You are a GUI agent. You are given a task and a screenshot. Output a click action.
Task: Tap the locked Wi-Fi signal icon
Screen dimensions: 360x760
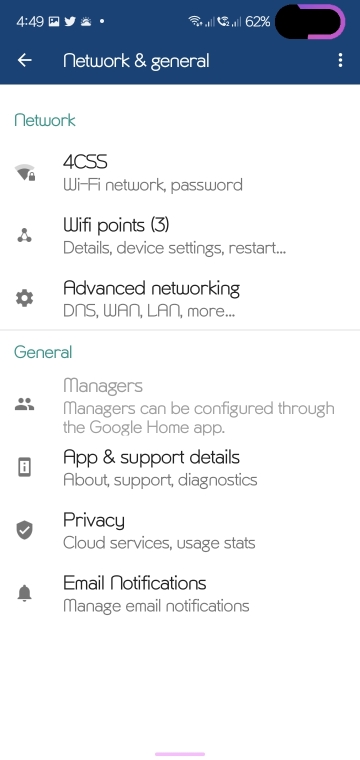click(x=25, y=172)
